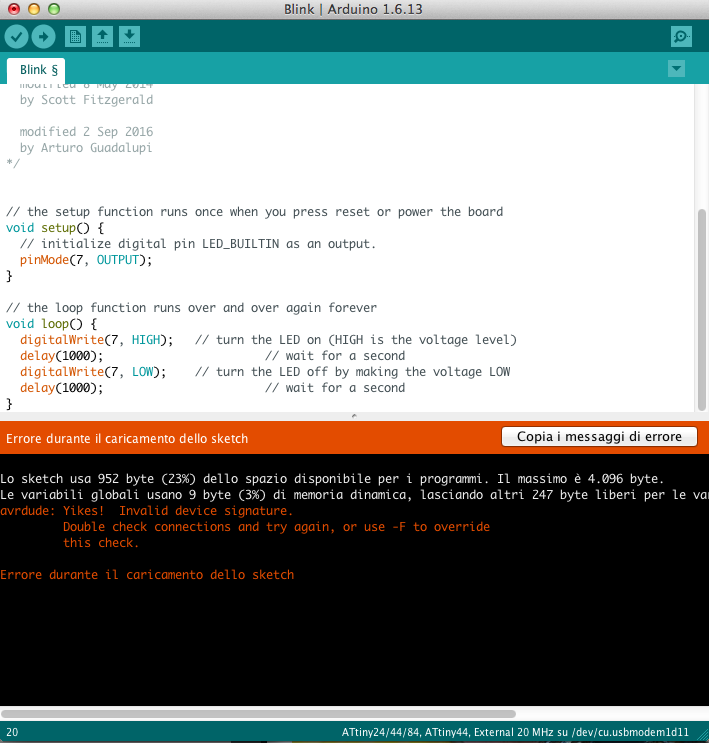
Task: Click the Verify checkmark button
Action: tap(17, 36)
